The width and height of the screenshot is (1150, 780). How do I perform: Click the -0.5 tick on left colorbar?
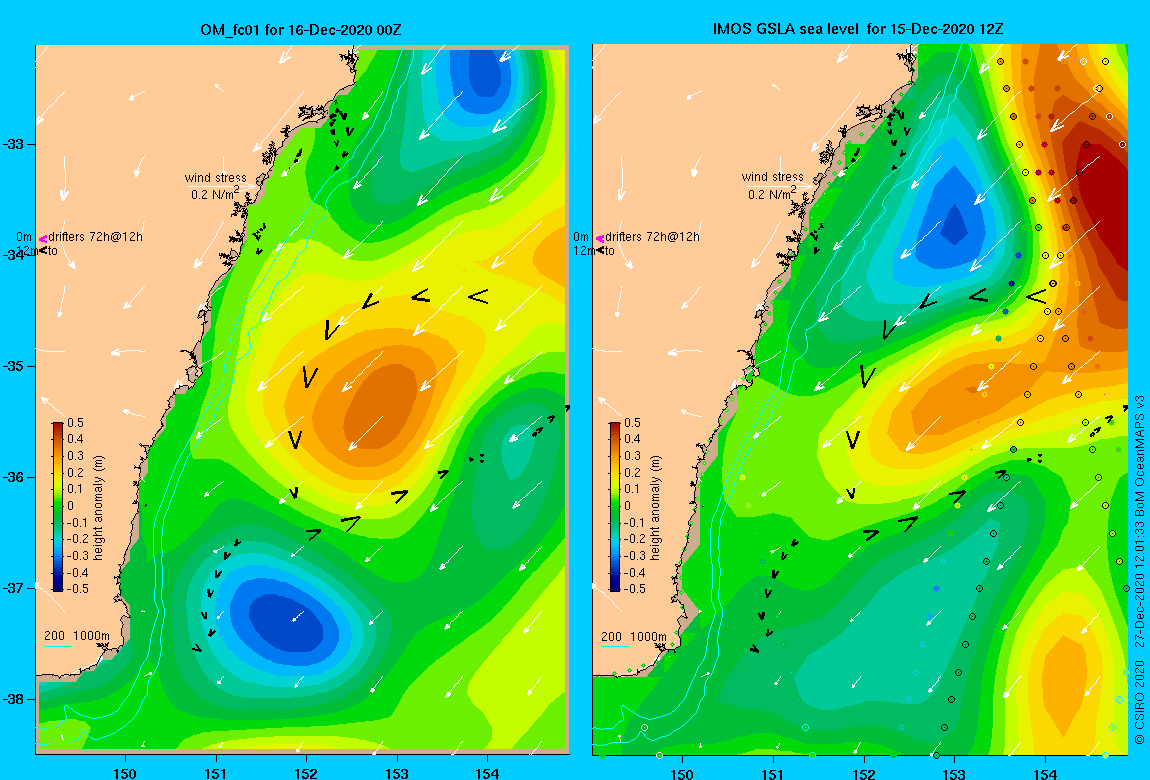(x=77, y=589)
